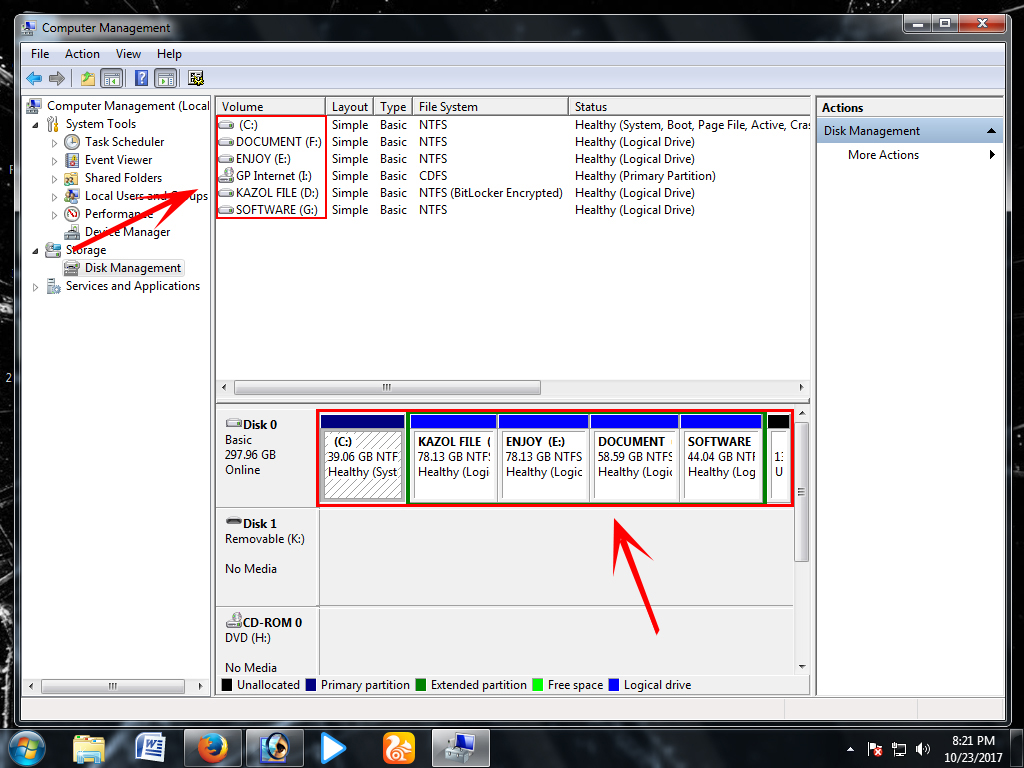Image resolution: width=1024 pixels, height=768 pixels.
Task: Select the Shared Folders icon in tree
Action: pos(72,178)
